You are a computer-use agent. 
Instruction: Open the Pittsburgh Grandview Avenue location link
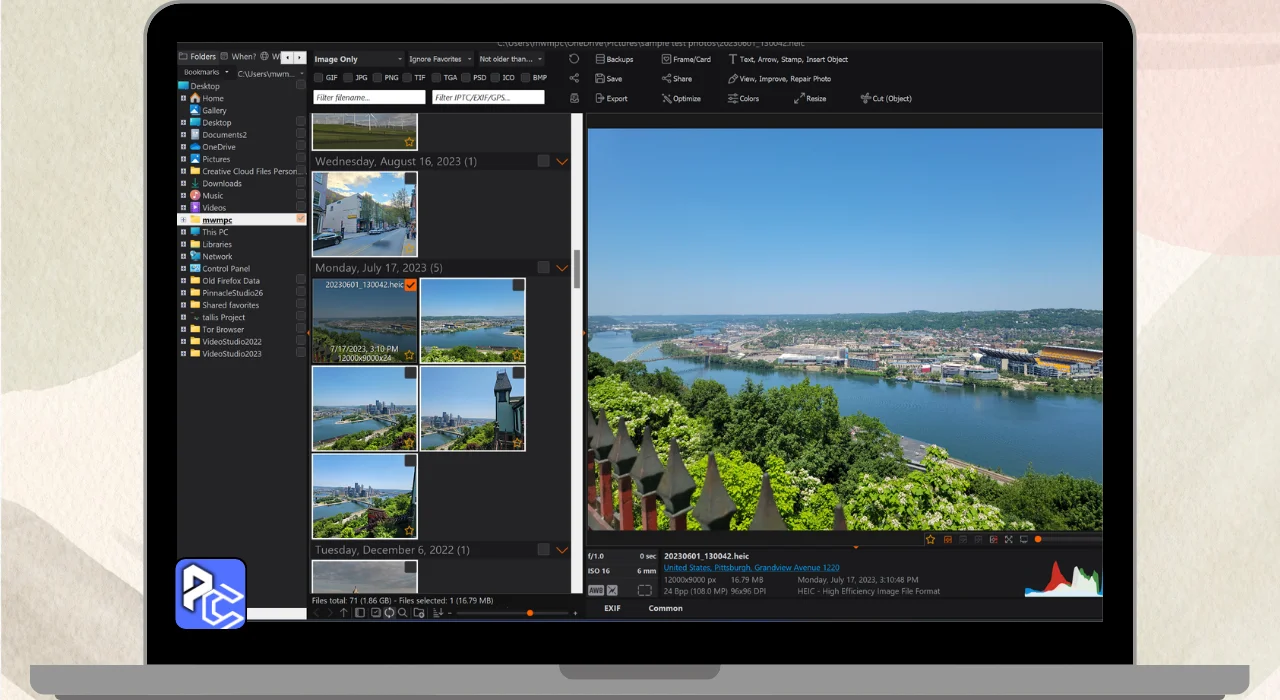(x=751, y=568)
